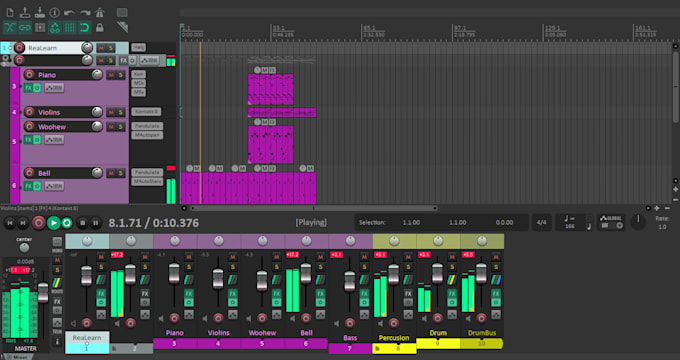
Task: Zoom out horizontally with minus button
Action: coord(667,208)
